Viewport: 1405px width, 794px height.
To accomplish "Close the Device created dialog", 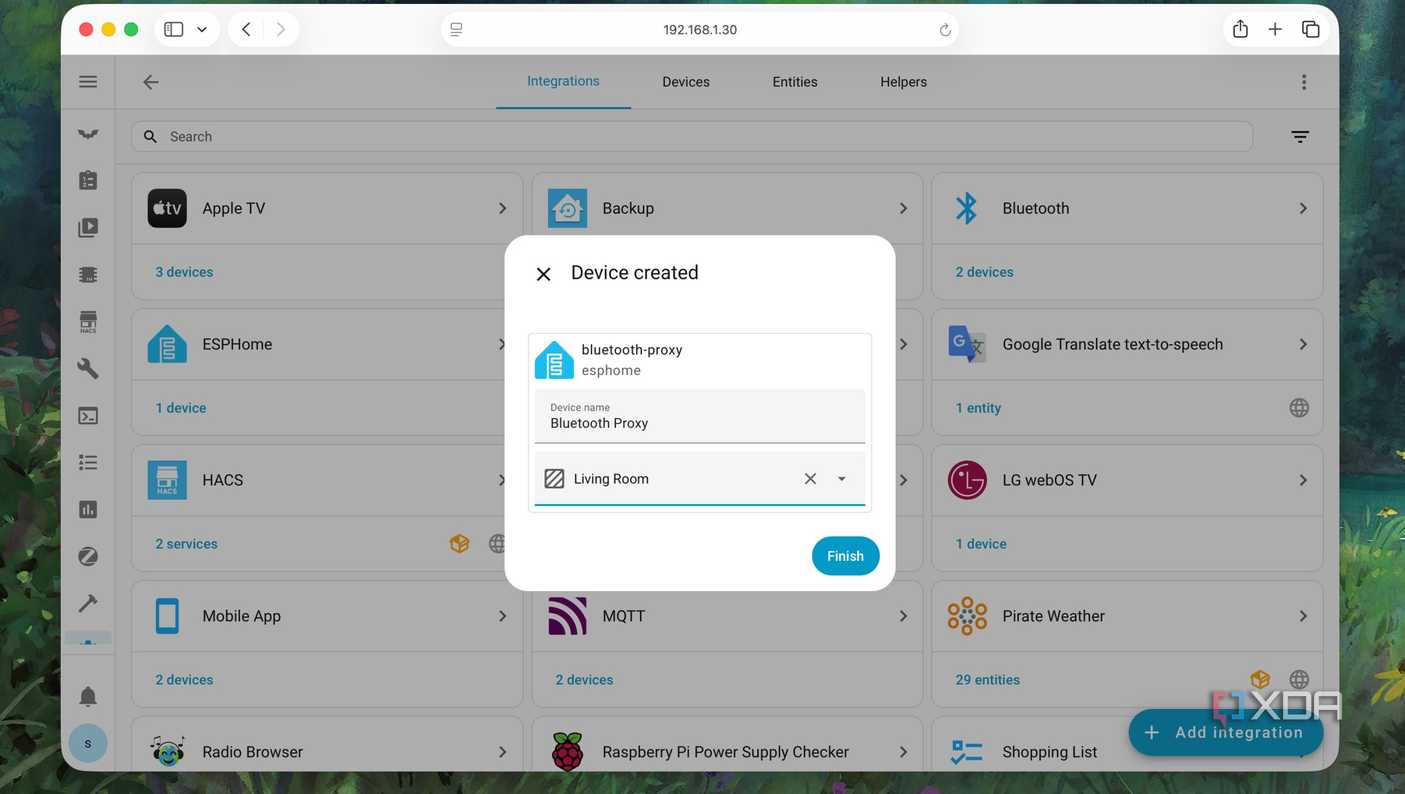I will [x=543, y=274].
